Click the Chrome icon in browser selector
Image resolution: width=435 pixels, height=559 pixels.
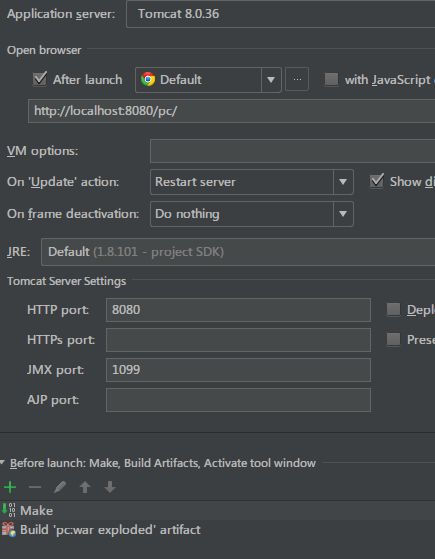point(148,80)
